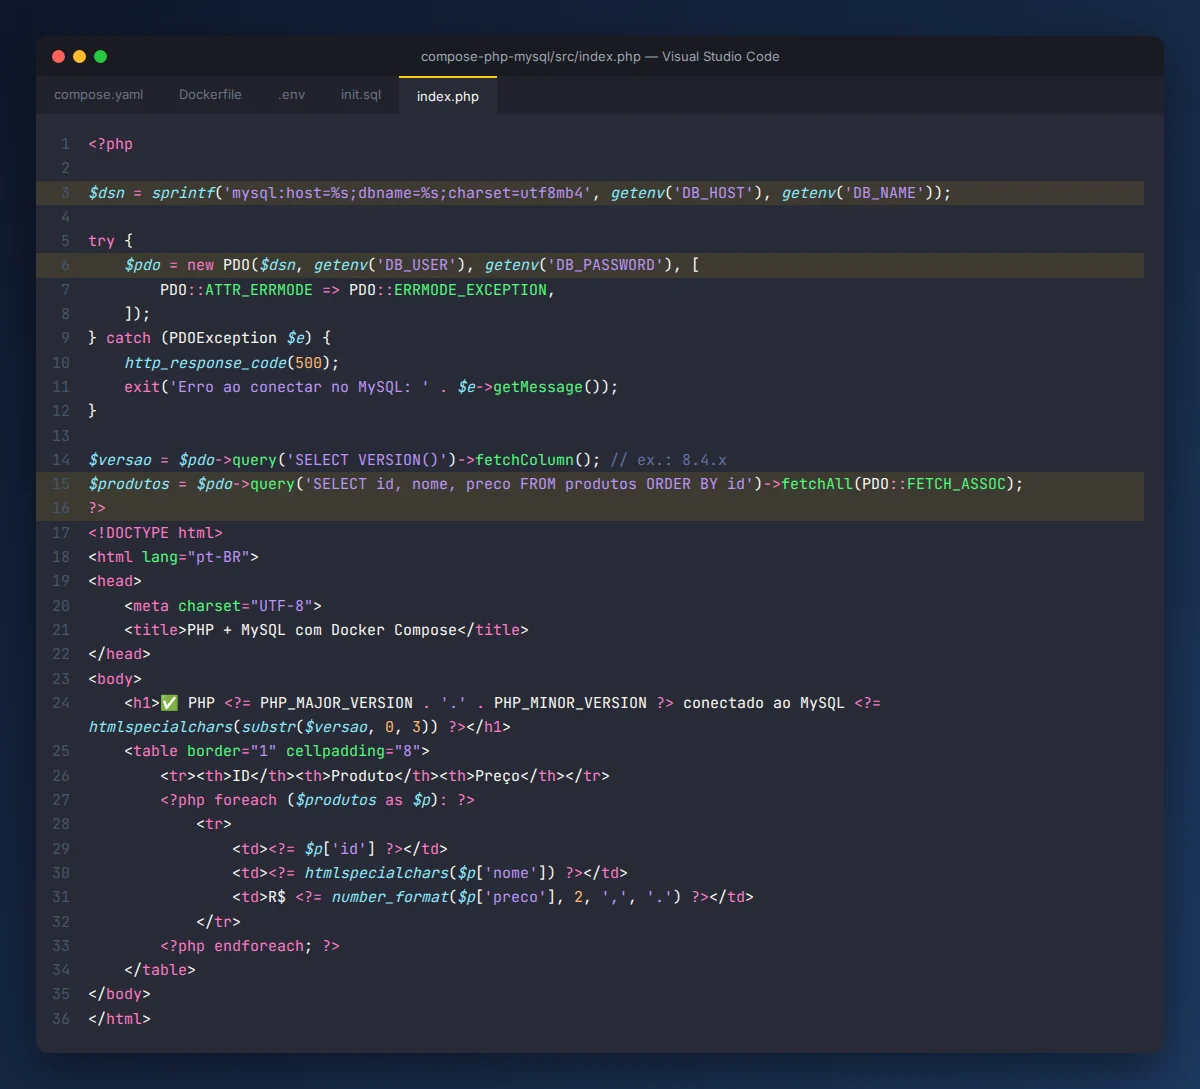Click cellpadding="8" attribute on line 25
1200x1089 pixels.
pos(354,751)
